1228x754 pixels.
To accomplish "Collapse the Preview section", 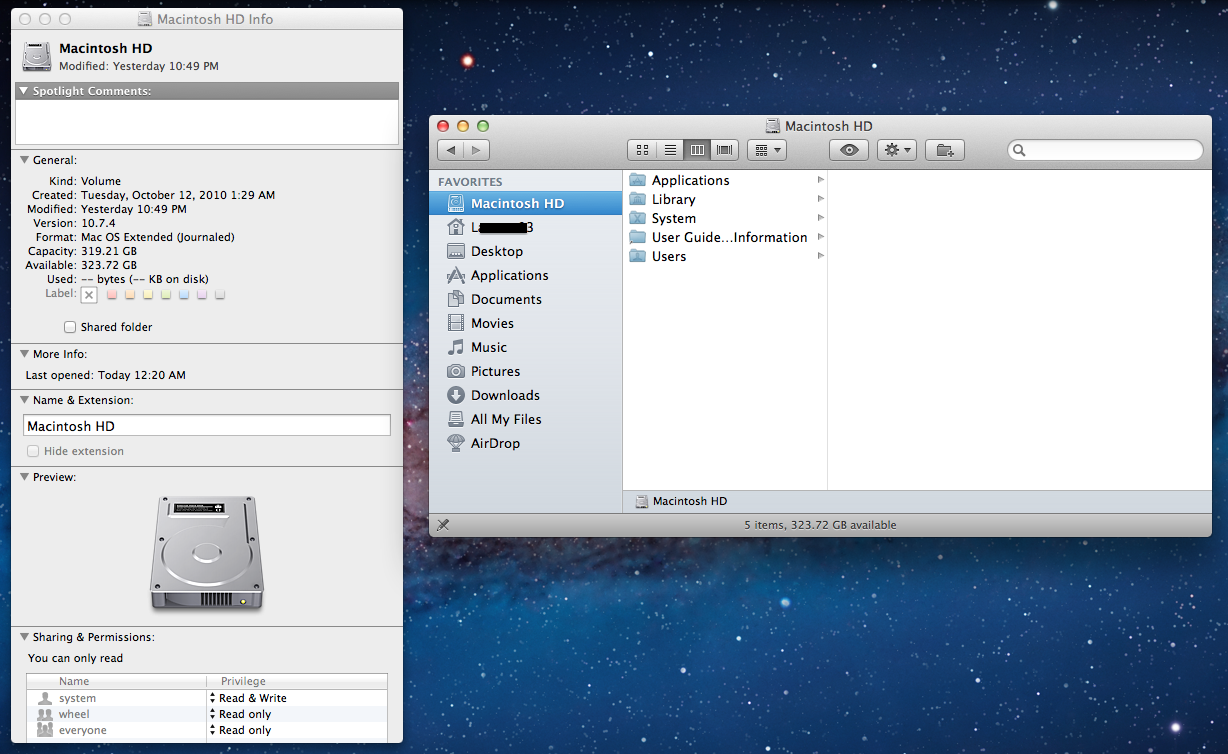I will coord(24,477).
